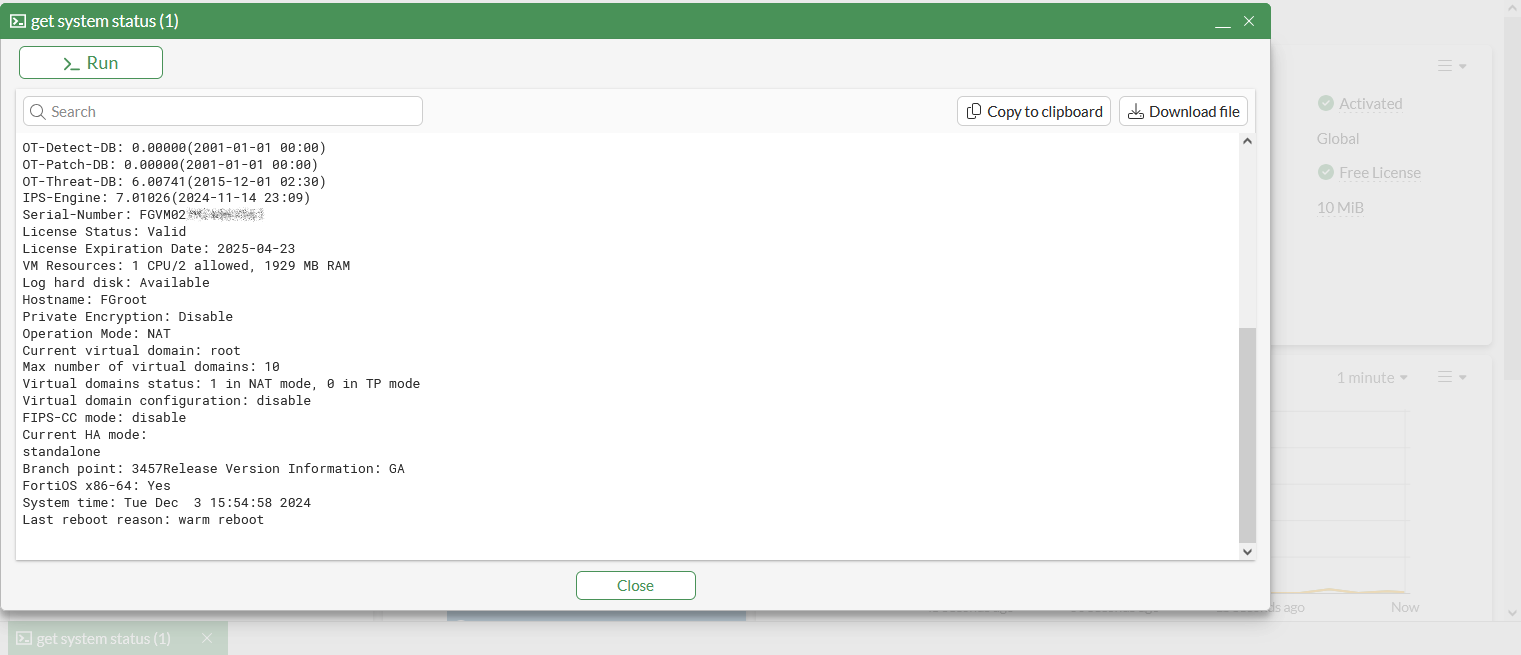Open the chart widget menu beside 1 minute
1521x655 pixels.
[1452, 378]
